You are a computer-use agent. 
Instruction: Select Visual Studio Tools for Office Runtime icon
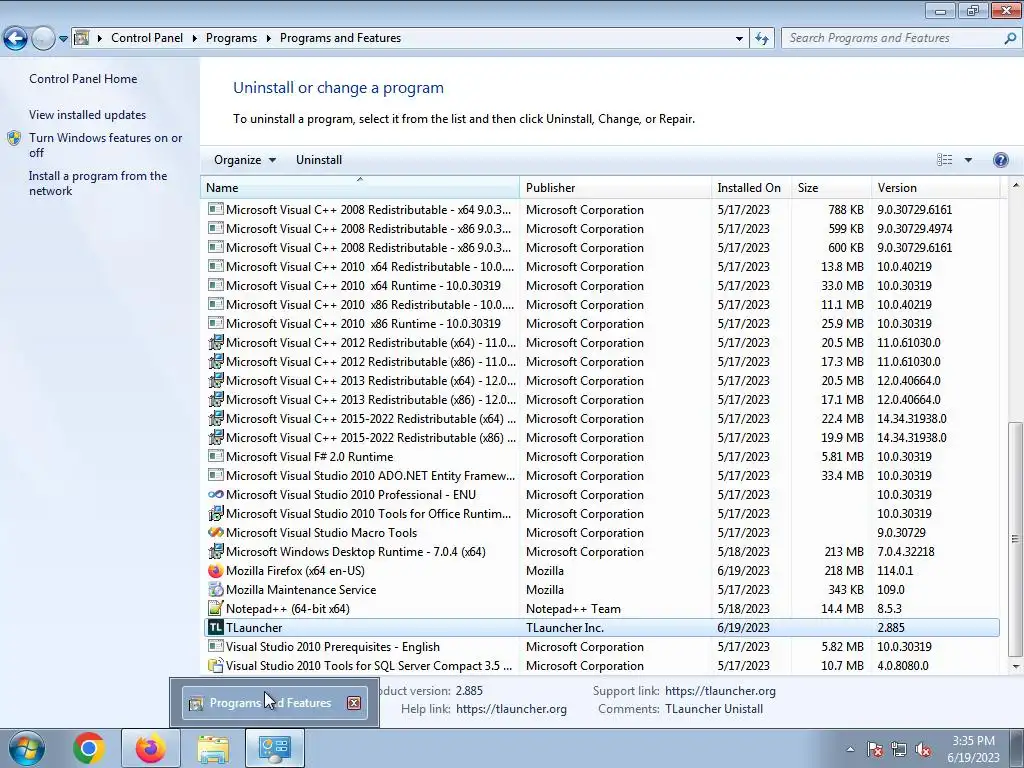click(216, 514)
